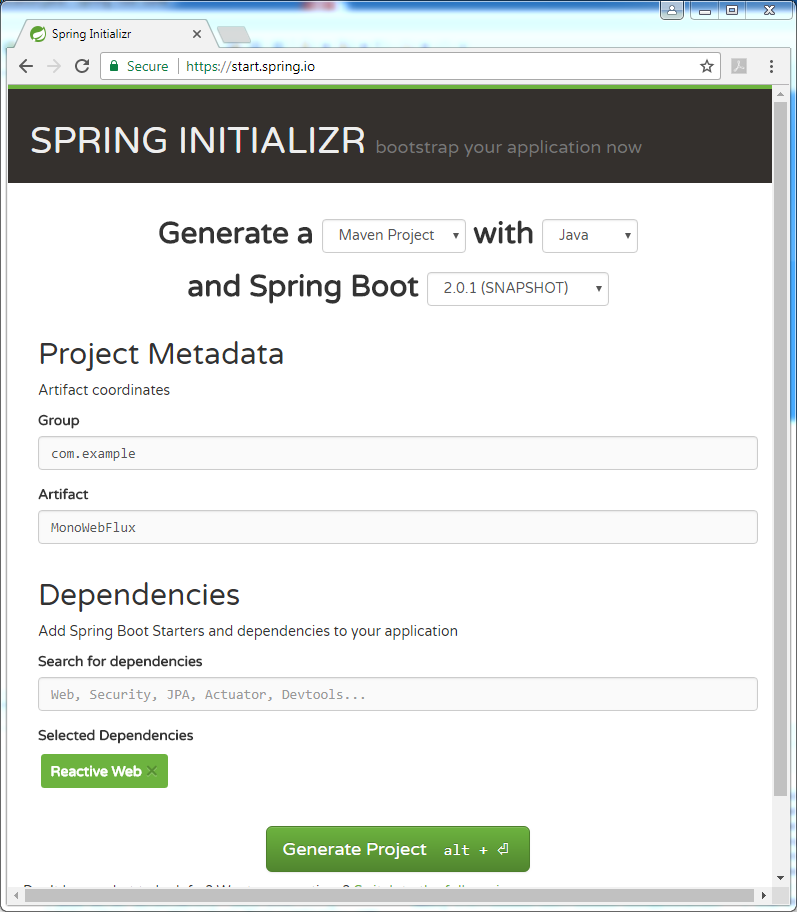Image resolution: width=797 pixels, height=912 pixels.
Task: Focus the Group field containing com.example
Action: coord(398,453)
